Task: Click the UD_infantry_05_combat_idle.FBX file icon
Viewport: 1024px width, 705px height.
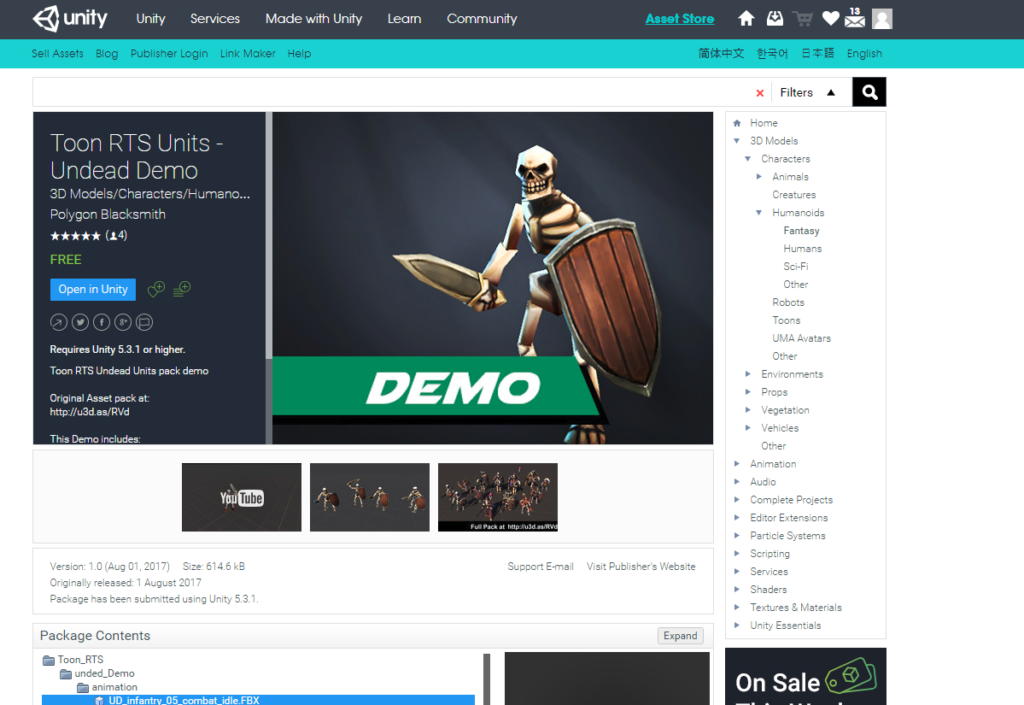Action: coord(100,700)
